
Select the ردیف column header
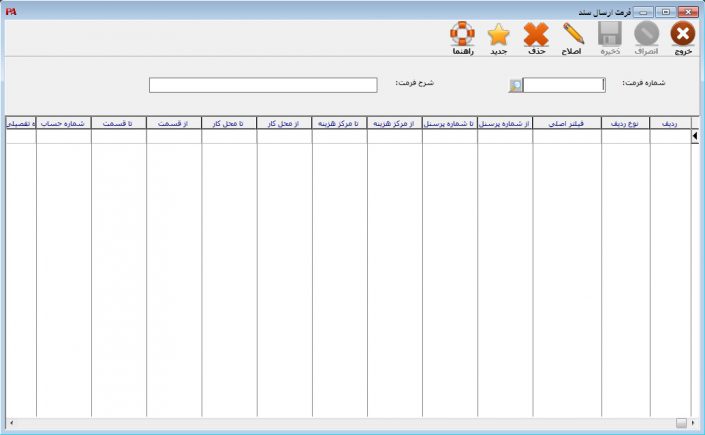coord(670,123)
